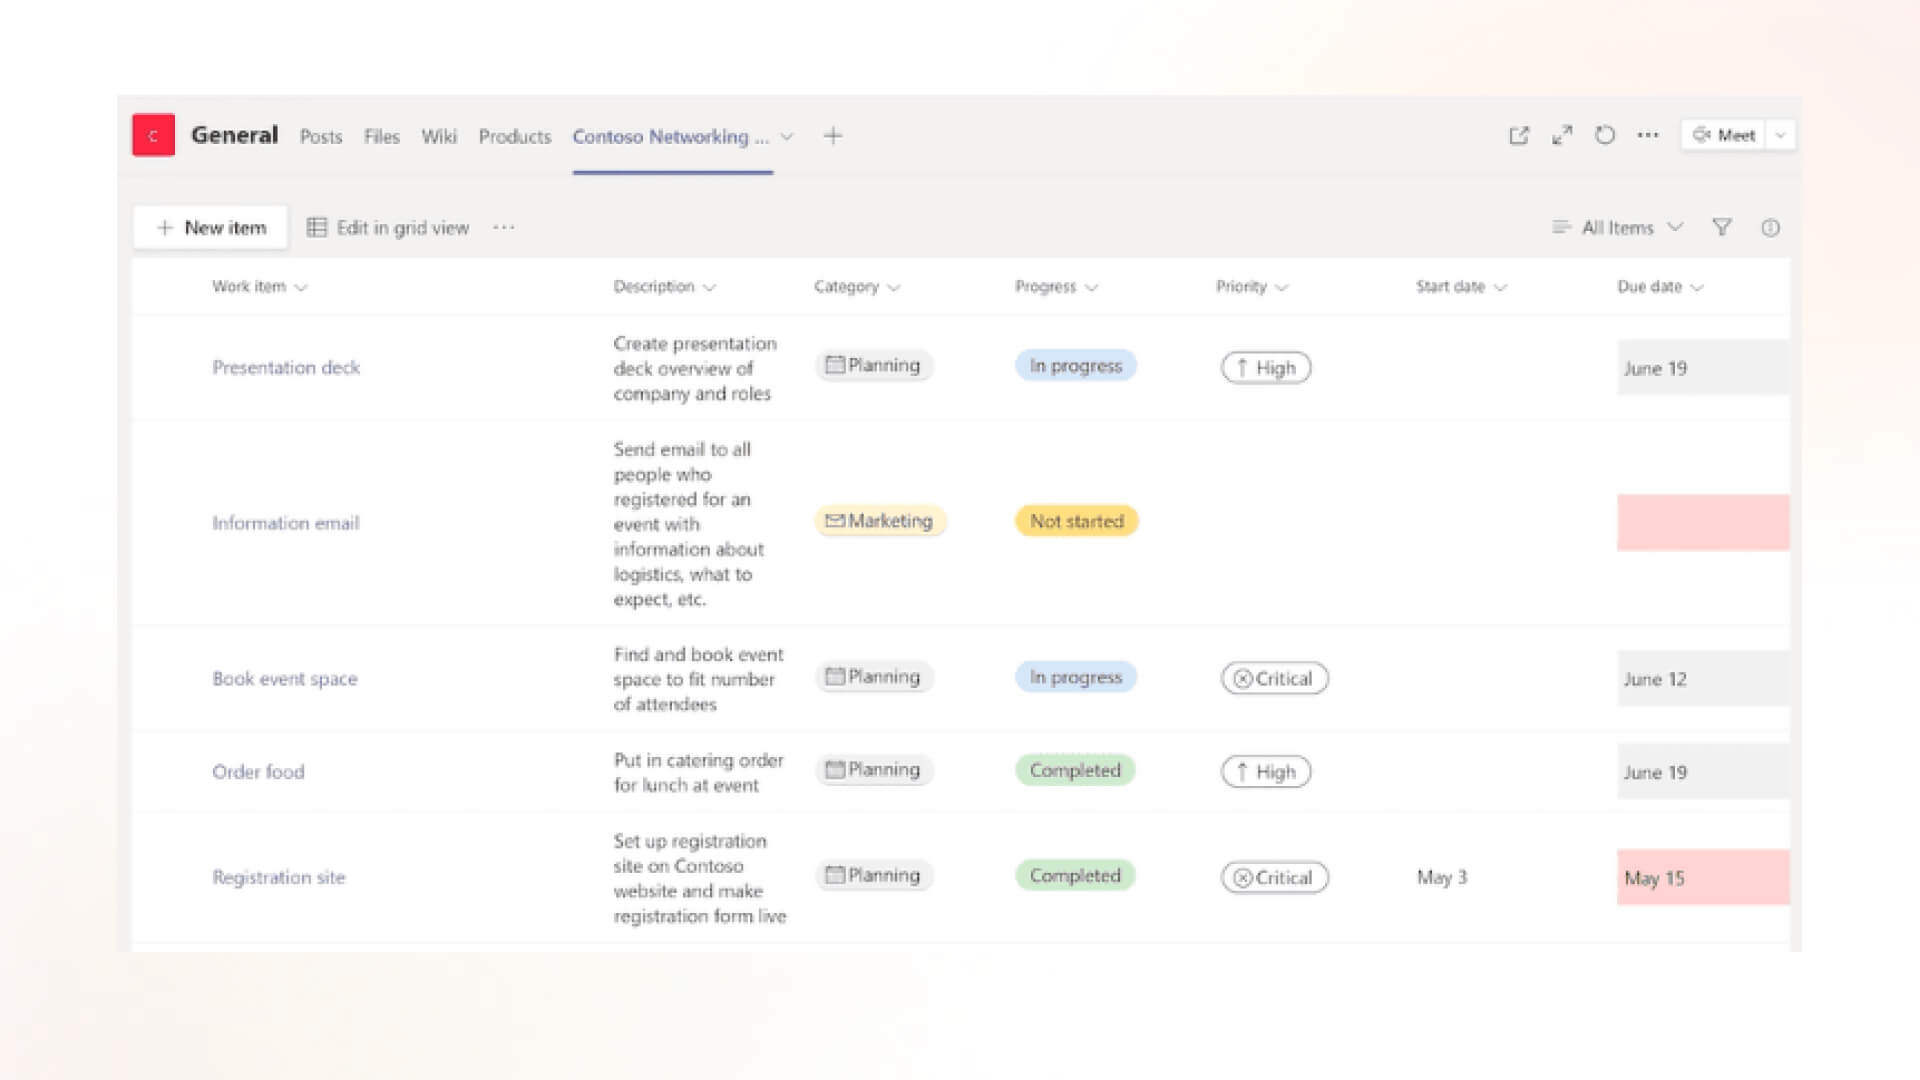This screenshot has height=1080, width=1920.
Task: Open the Order food item
Action: [x=258, y=772]
